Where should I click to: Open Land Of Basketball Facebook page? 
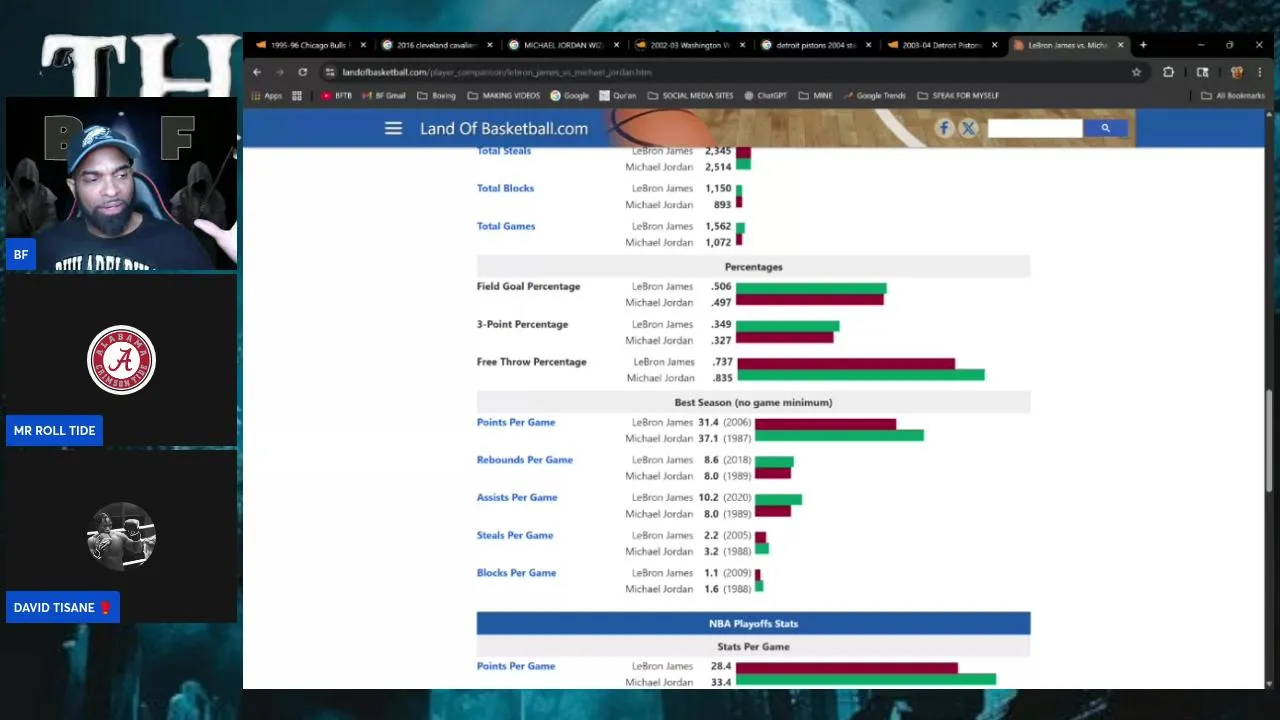pos(944,128)
